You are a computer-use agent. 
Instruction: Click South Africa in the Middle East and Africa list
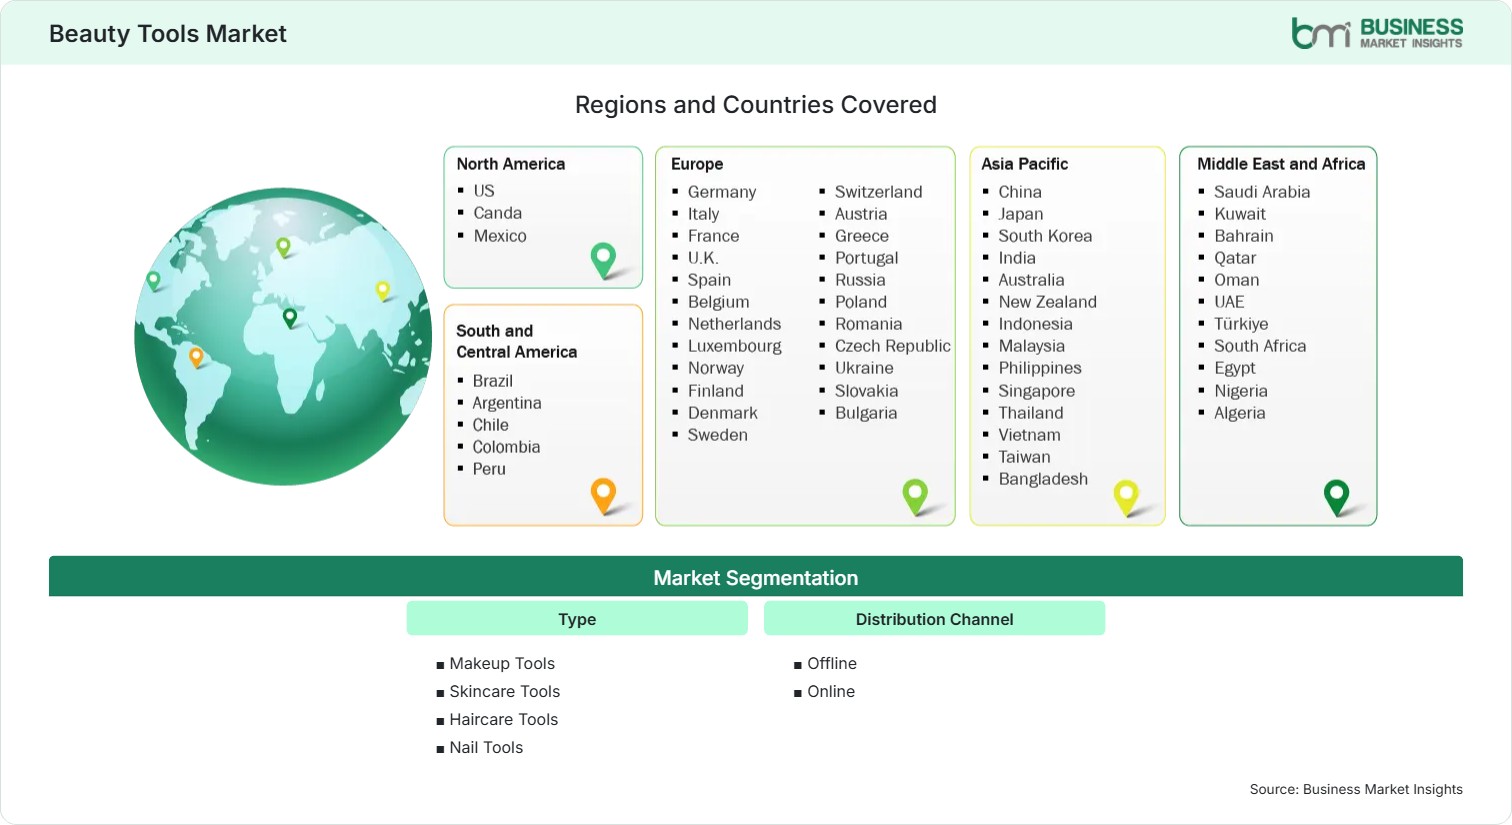(1260, 346)
